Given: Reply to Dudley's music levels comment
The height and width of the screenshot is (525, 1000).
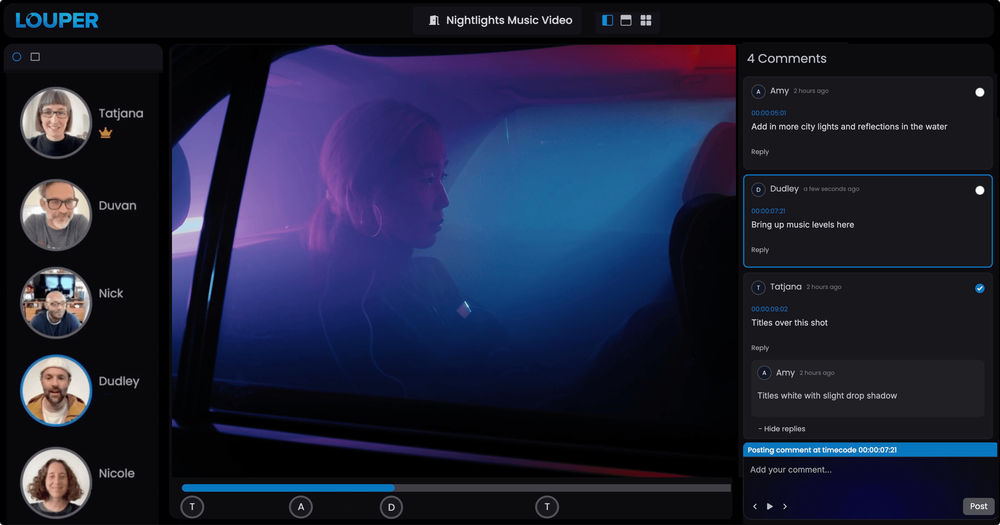Looking at the screenshot, I should coord(760,250).
